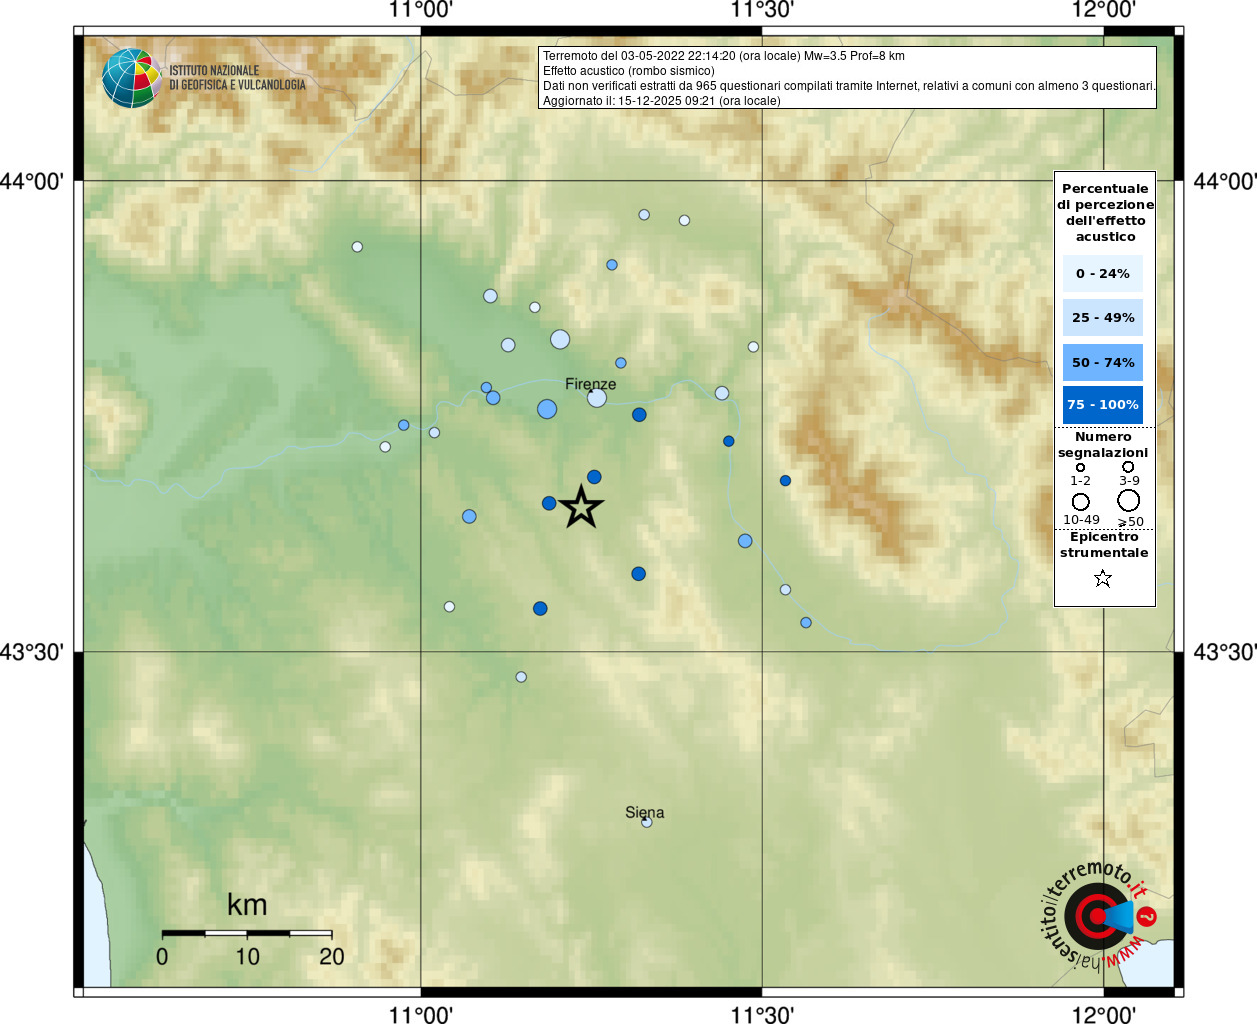Pick the 25 - 49% legend color swatch
The image size is (1257, 1024).
(1103, 317)
